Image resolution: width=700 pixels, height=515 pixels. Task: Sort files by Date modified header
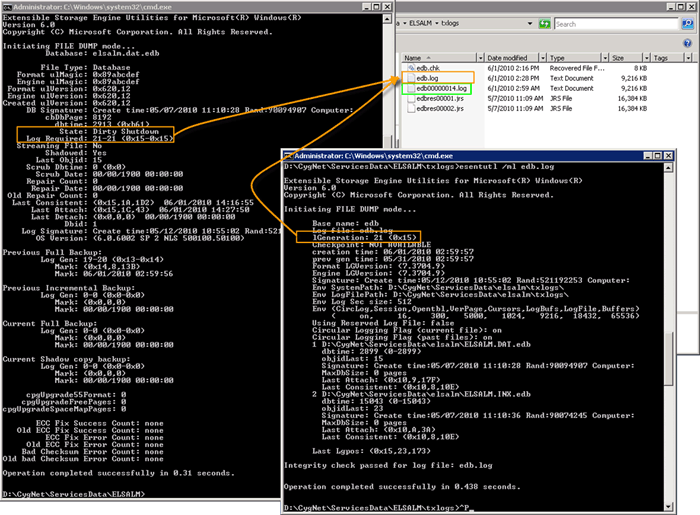(512, 58)
